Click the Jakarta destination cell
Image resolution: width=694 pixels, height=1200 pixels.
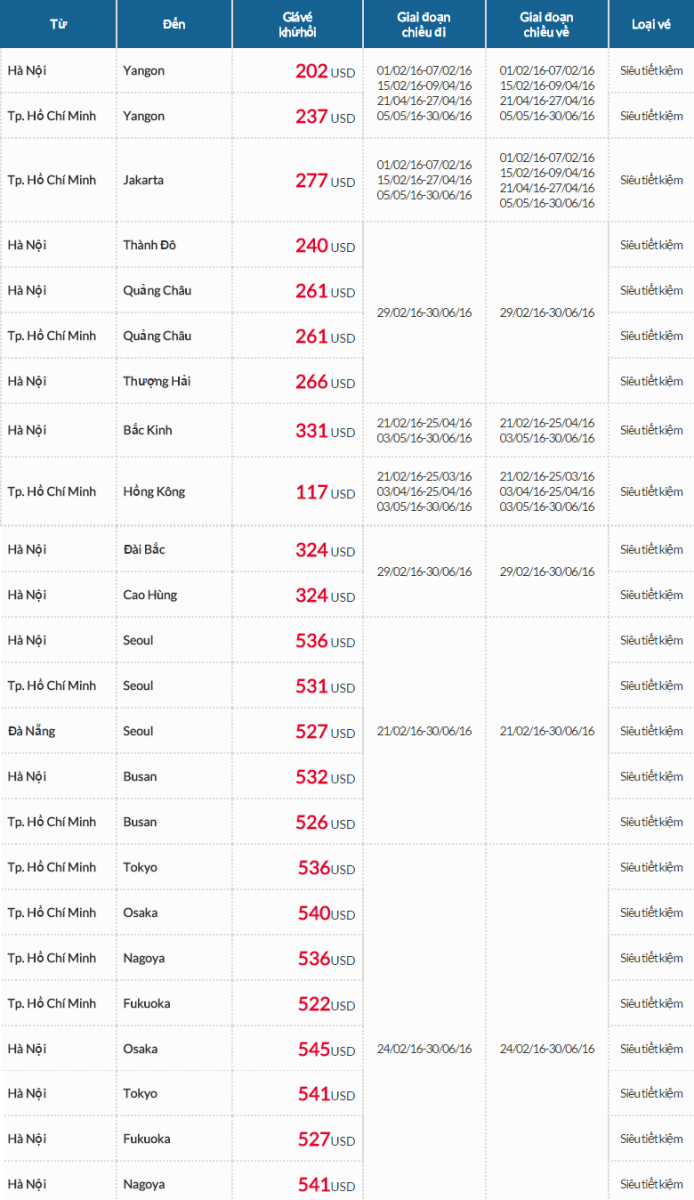[144, 180]
